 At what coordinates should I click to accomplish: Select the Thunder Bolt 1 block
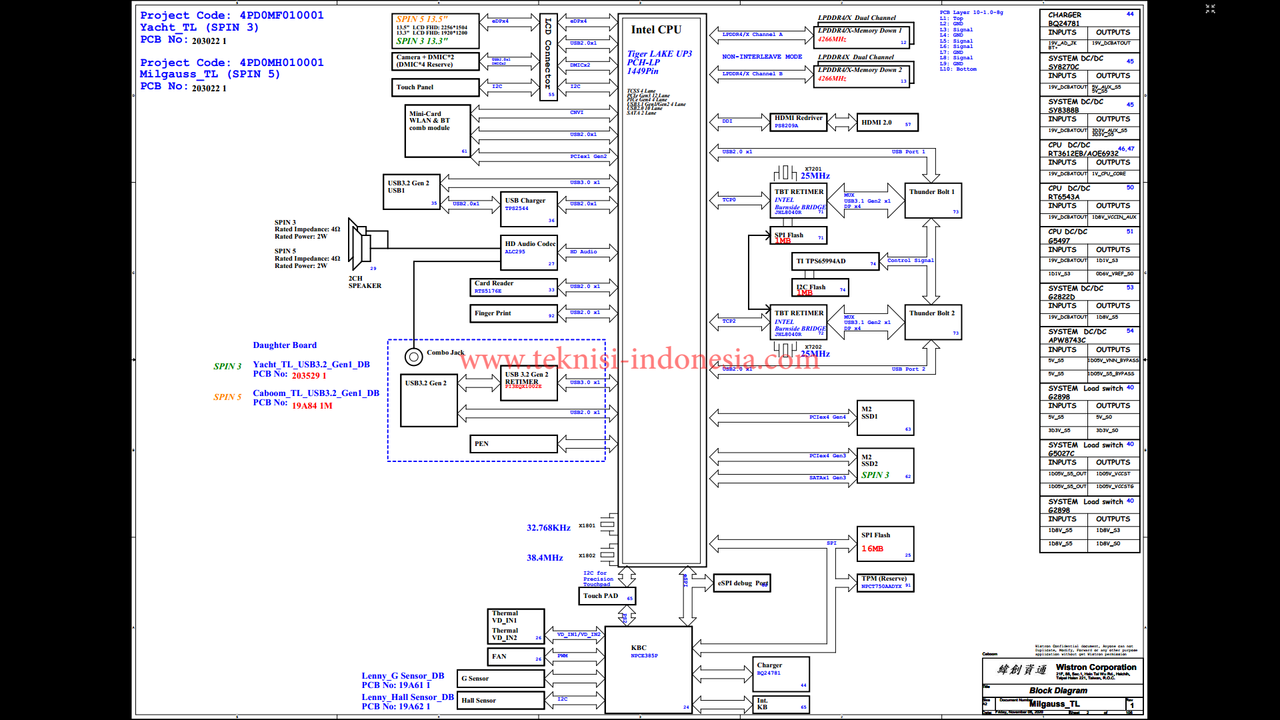933,200
